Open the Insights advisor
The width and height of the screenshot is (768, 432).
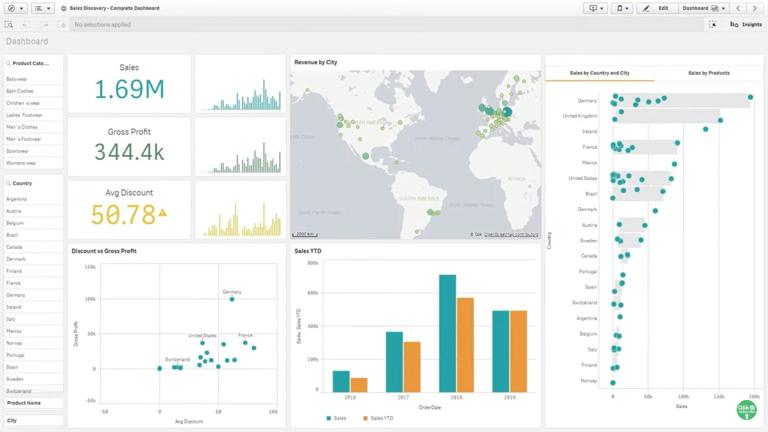[746, 24]
